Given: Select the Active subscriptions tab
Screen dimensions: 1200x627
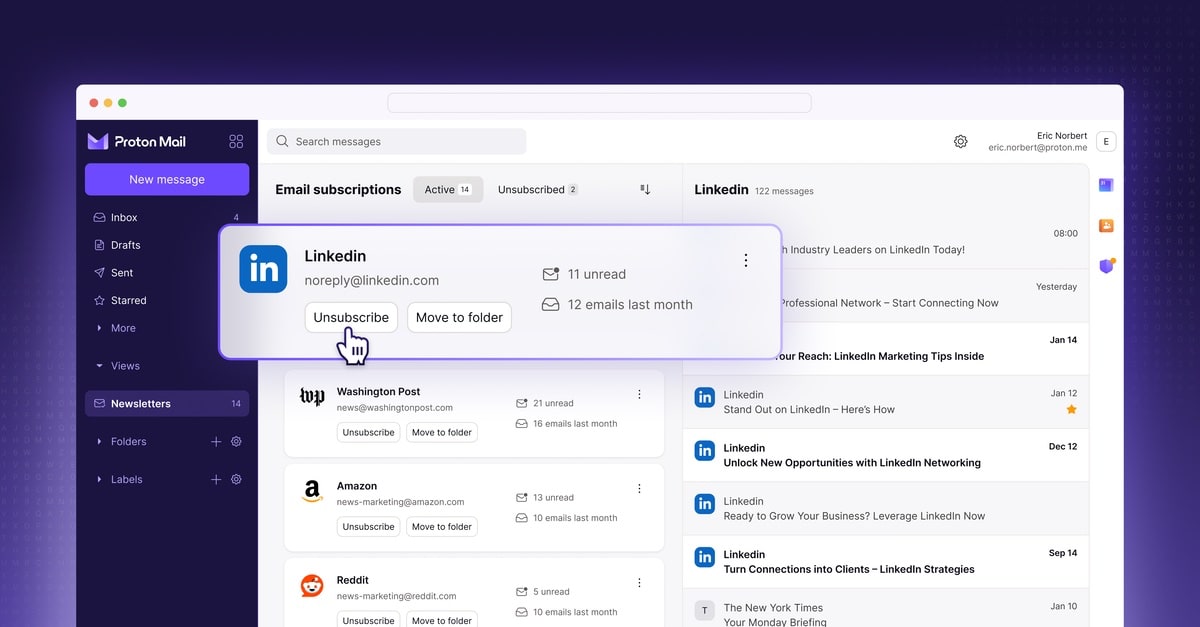Looking at the screenshot, I should [447, 190].
